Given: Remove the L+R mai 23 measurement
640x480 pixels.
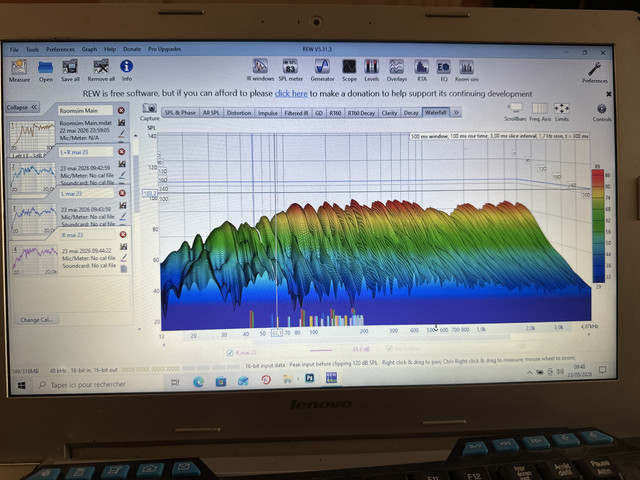Looking at the screenshot, I should click(x=122, y=151).
